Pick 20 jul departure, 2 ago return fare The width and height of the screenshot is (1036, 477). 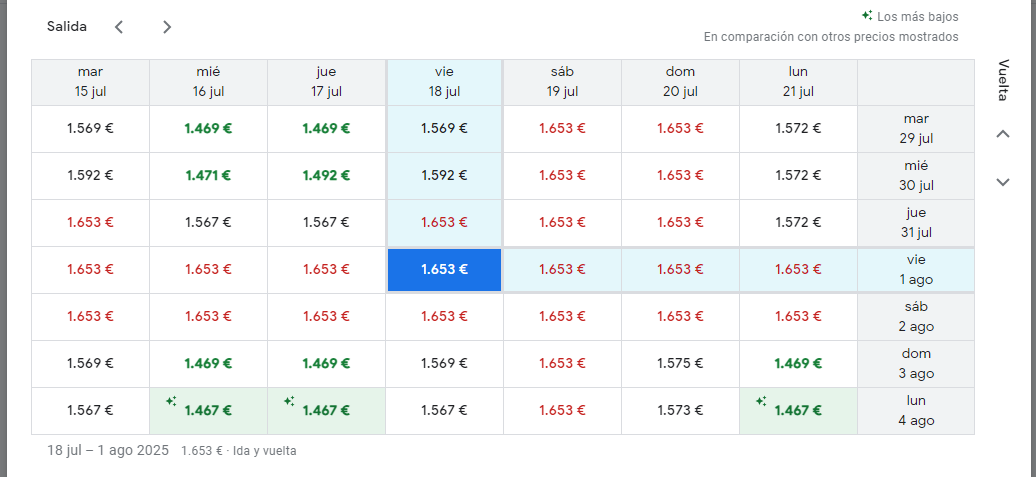point(681,316)
